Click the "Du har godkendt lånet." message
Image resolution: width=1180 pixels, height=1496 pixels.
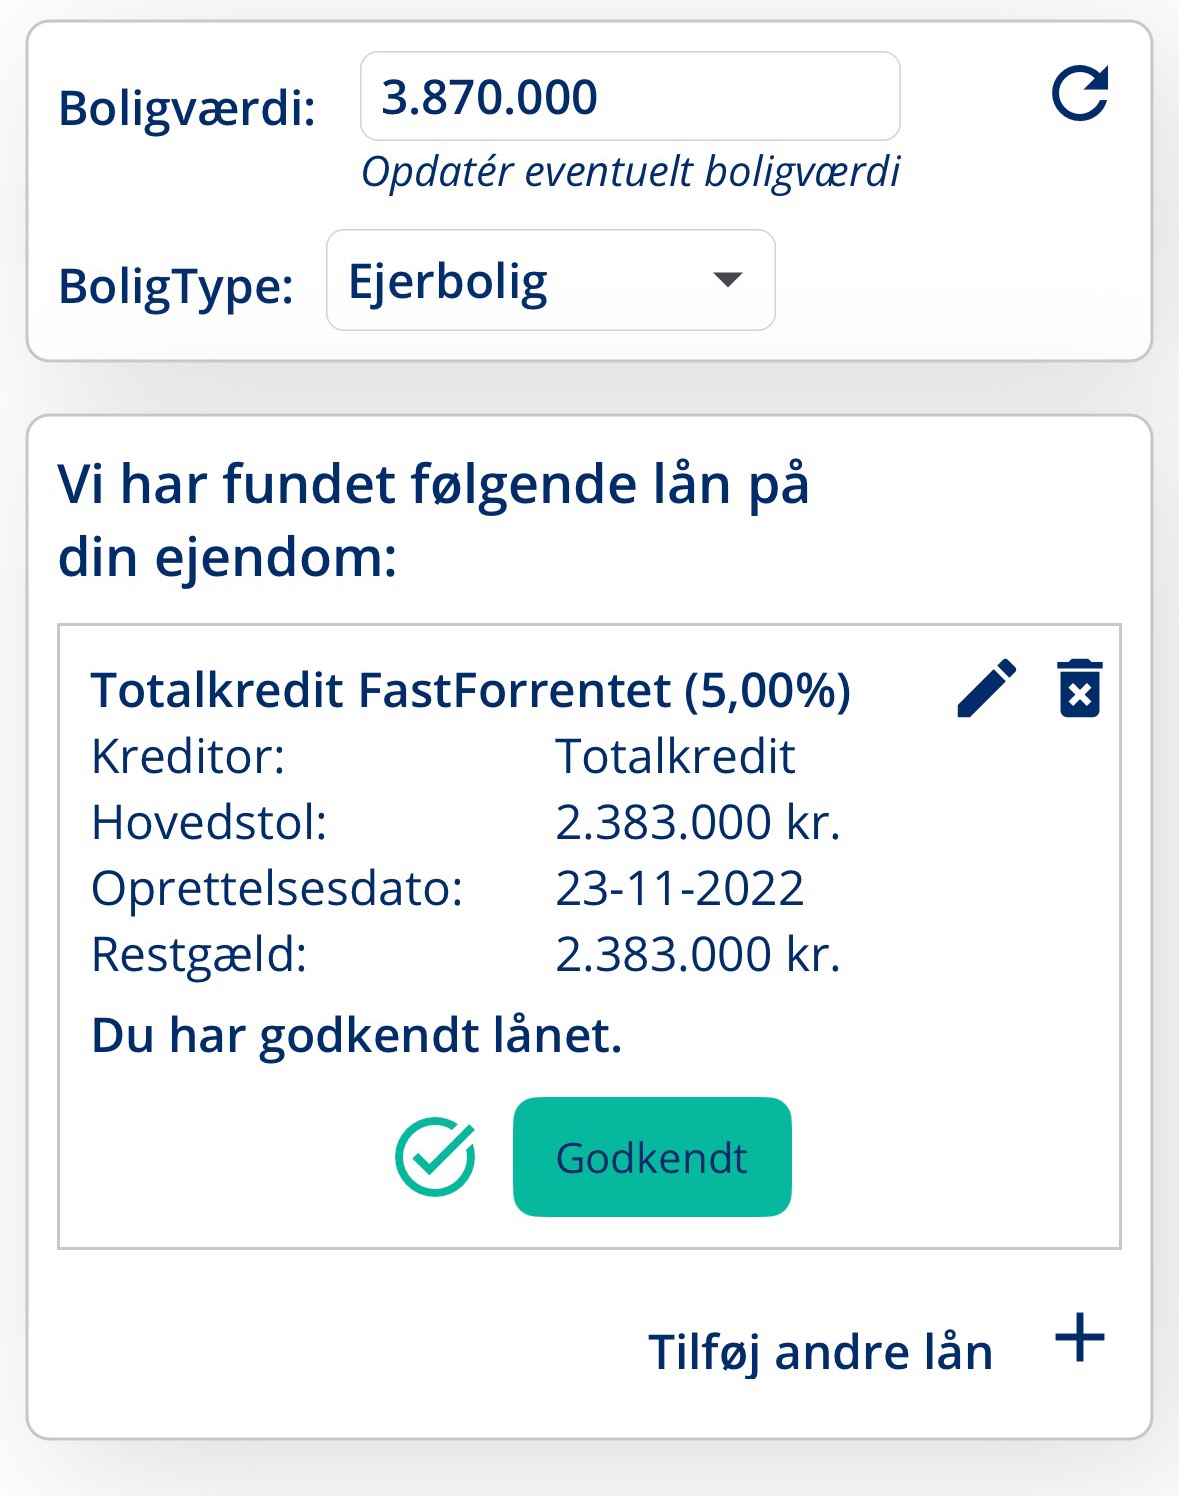point(356,1035)
